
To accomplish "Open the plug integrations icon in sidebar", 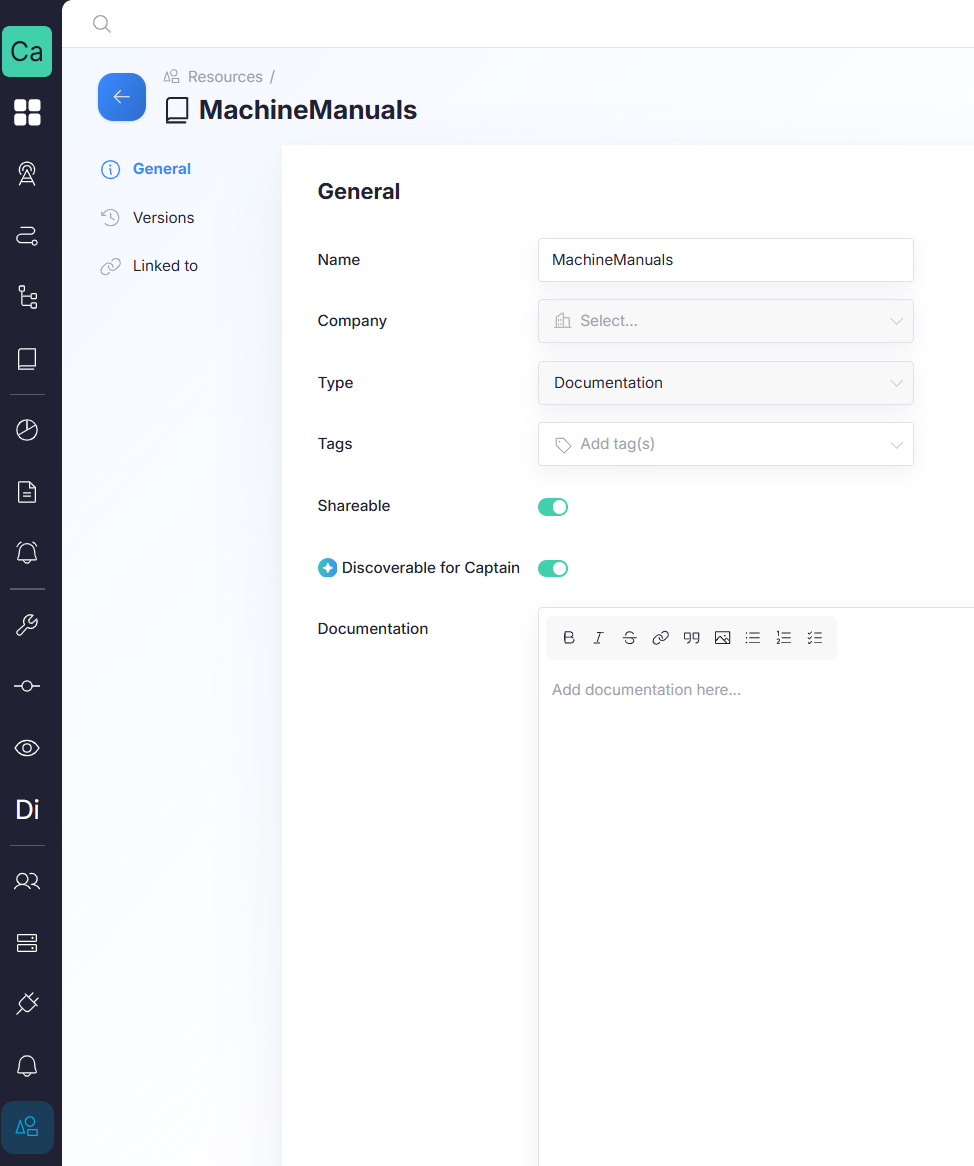I will (27, 1004).
